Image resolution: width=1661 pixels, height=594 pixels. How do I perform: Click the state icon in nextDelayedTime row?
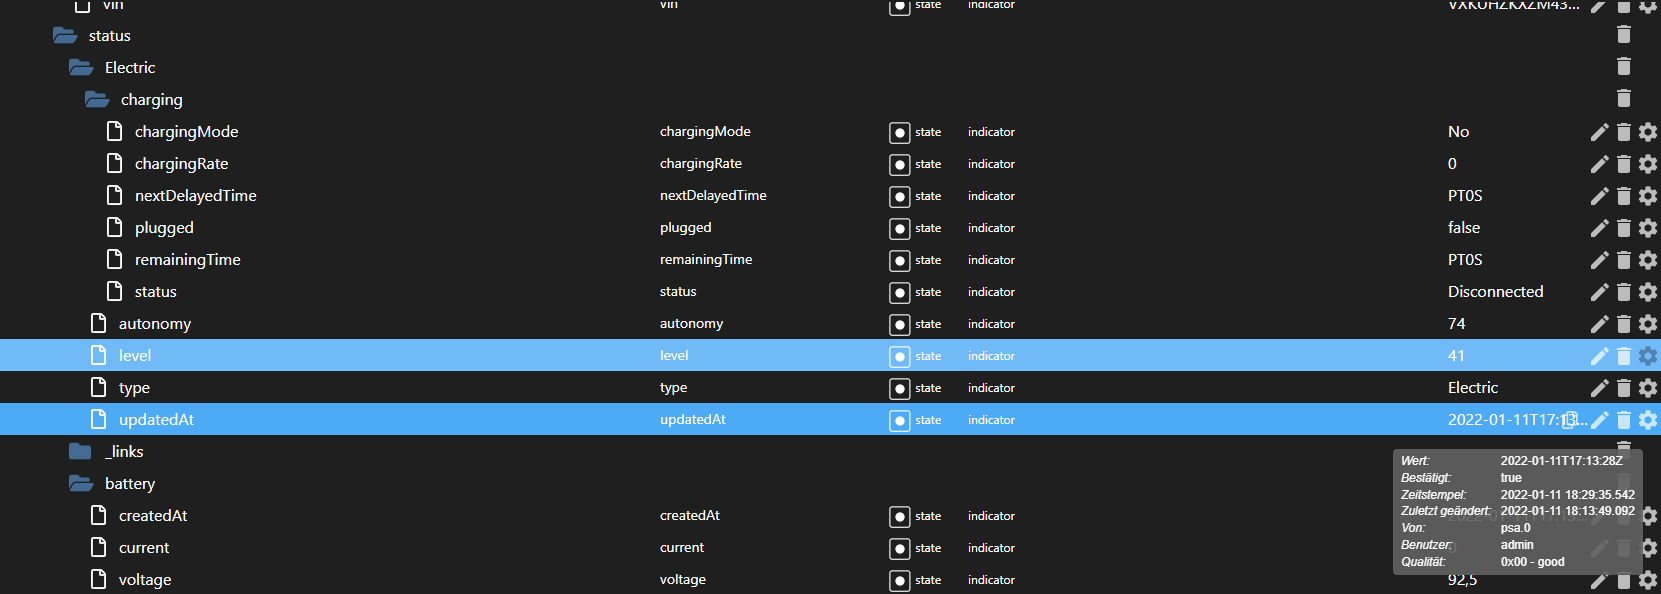coord(900,197)
